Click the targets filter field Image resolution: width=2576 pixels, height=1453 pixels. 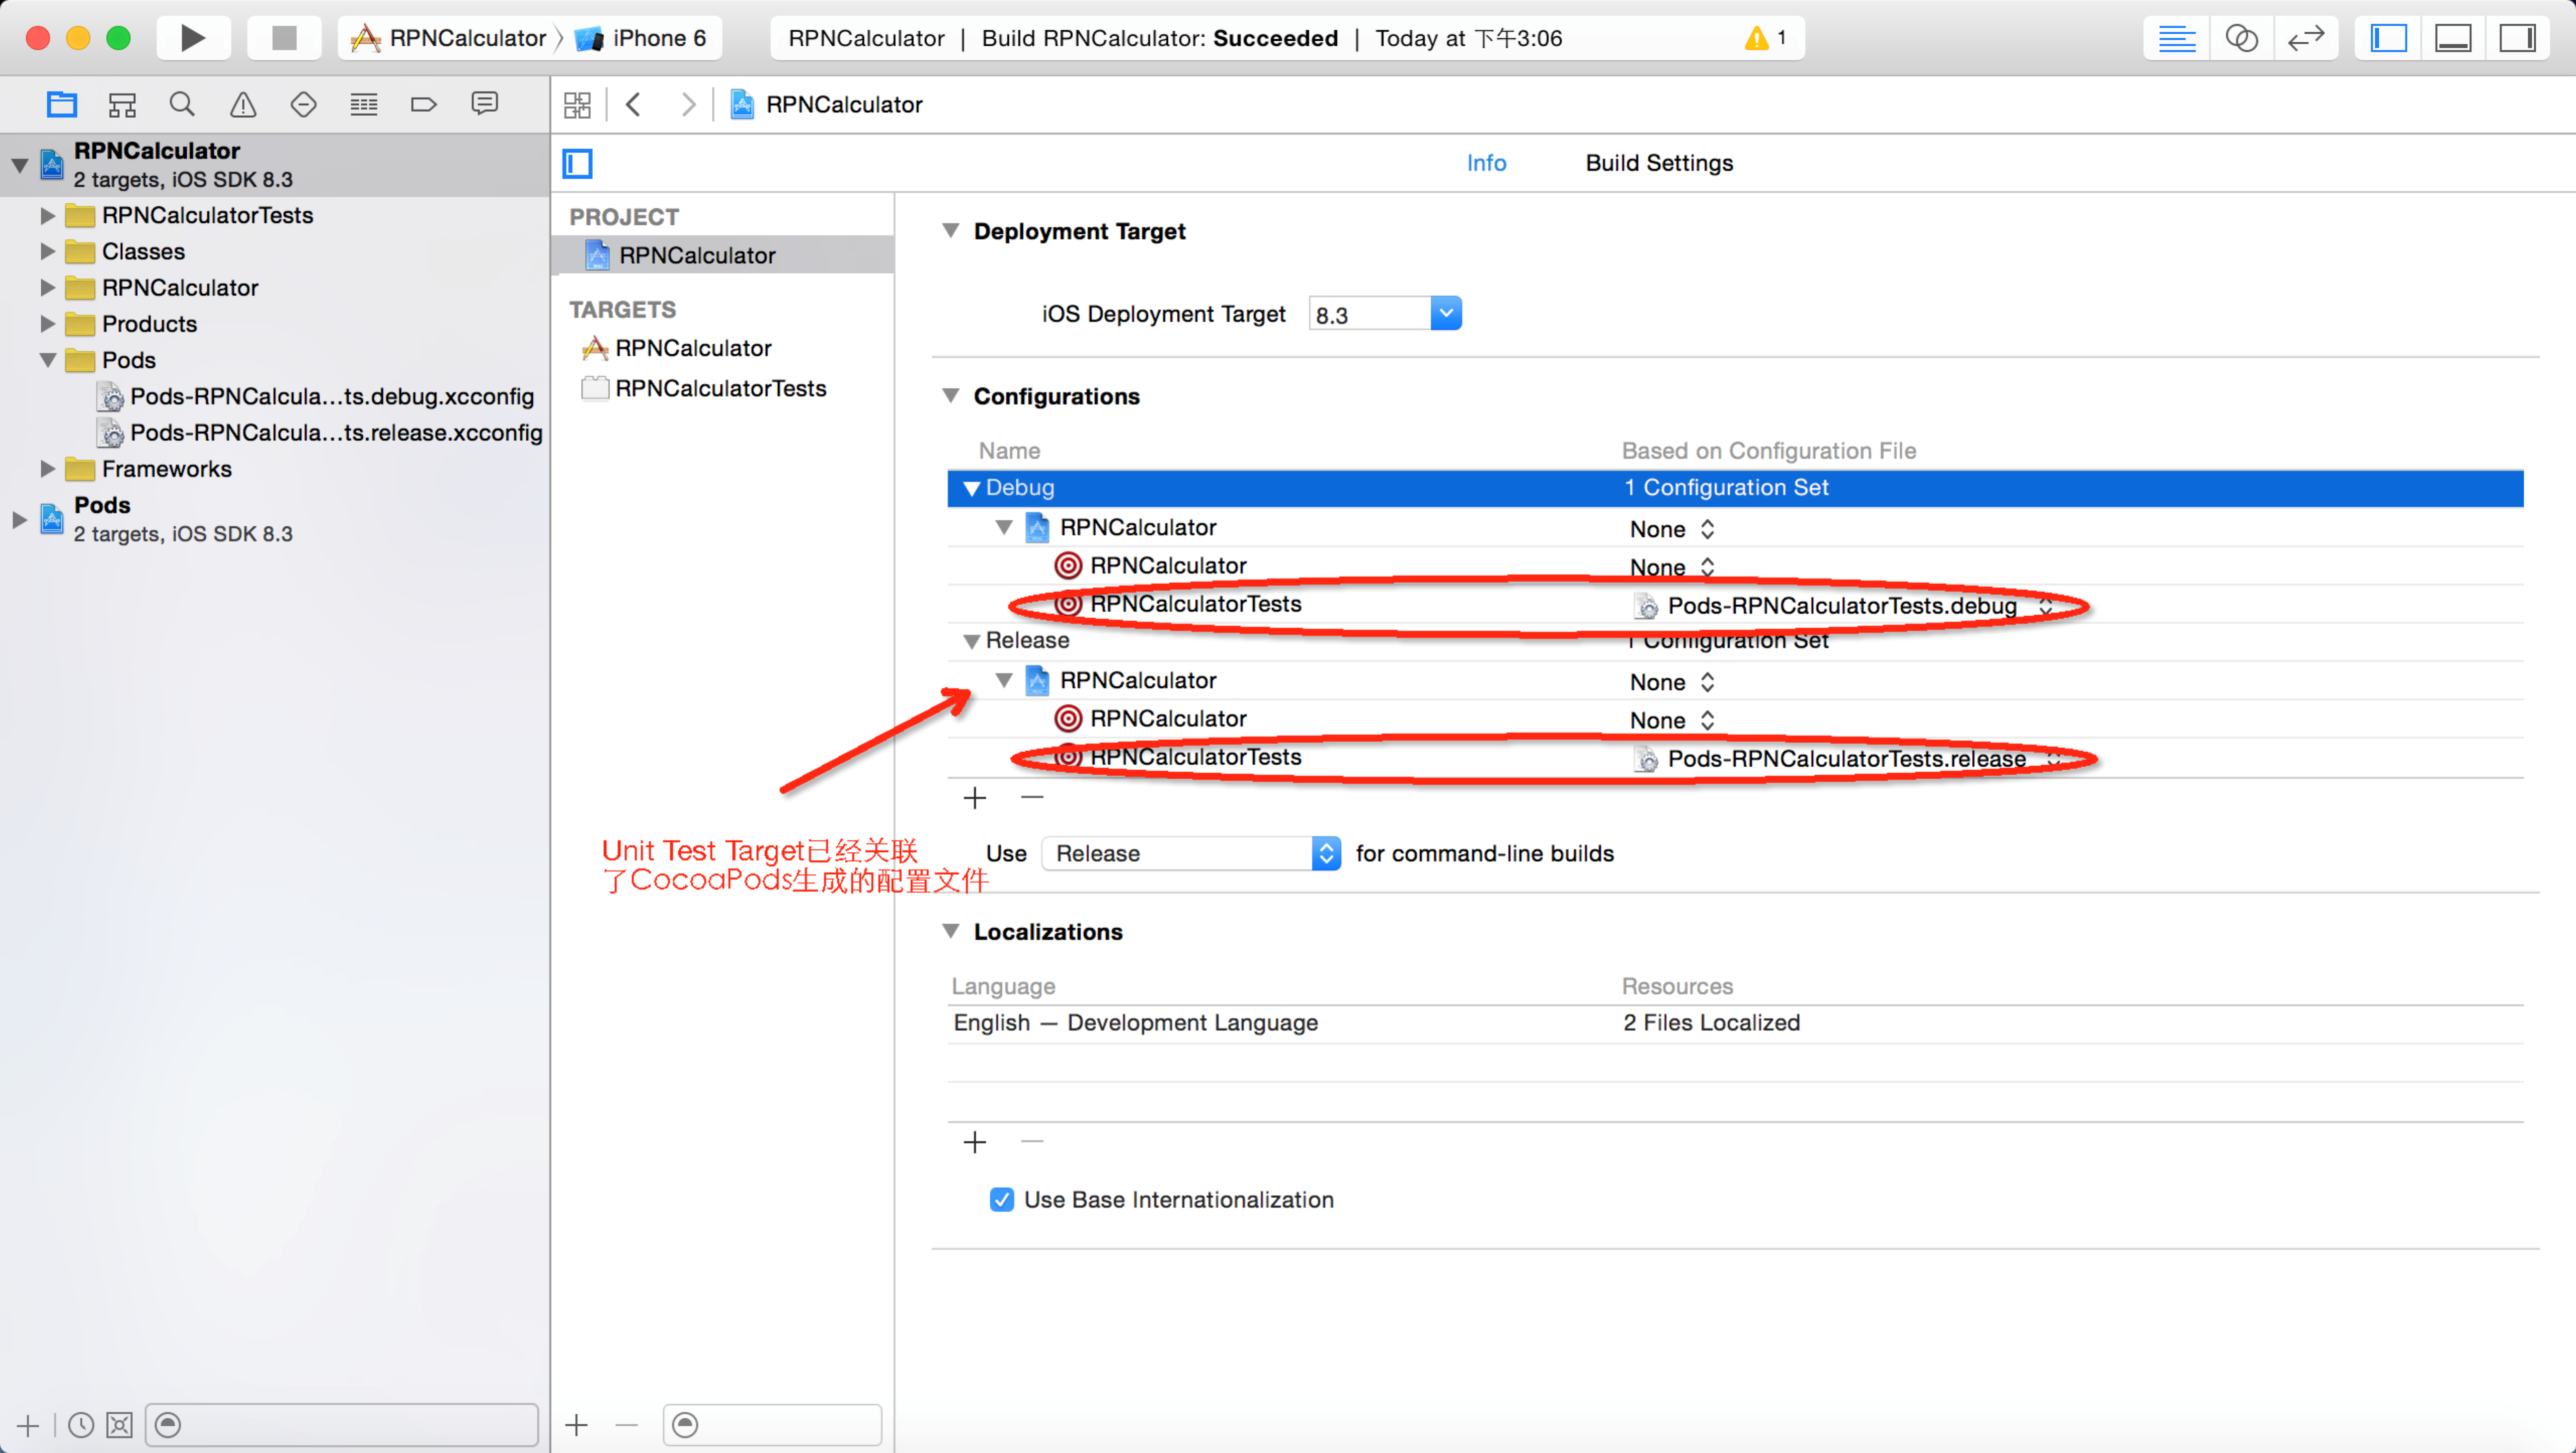(772, 1425)
